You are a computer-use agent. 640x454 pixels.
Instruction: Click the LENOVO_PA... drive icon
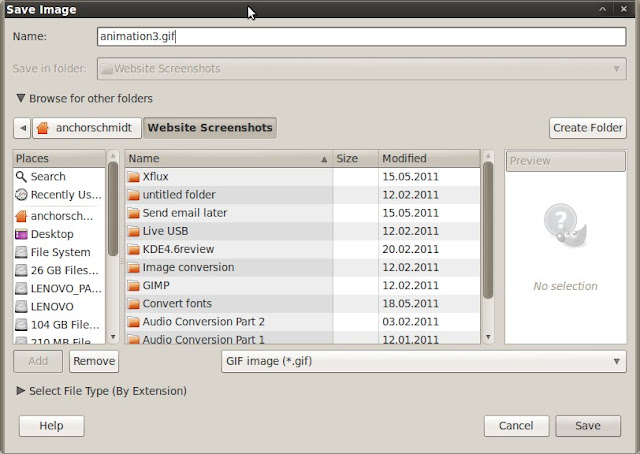point(21,289)
